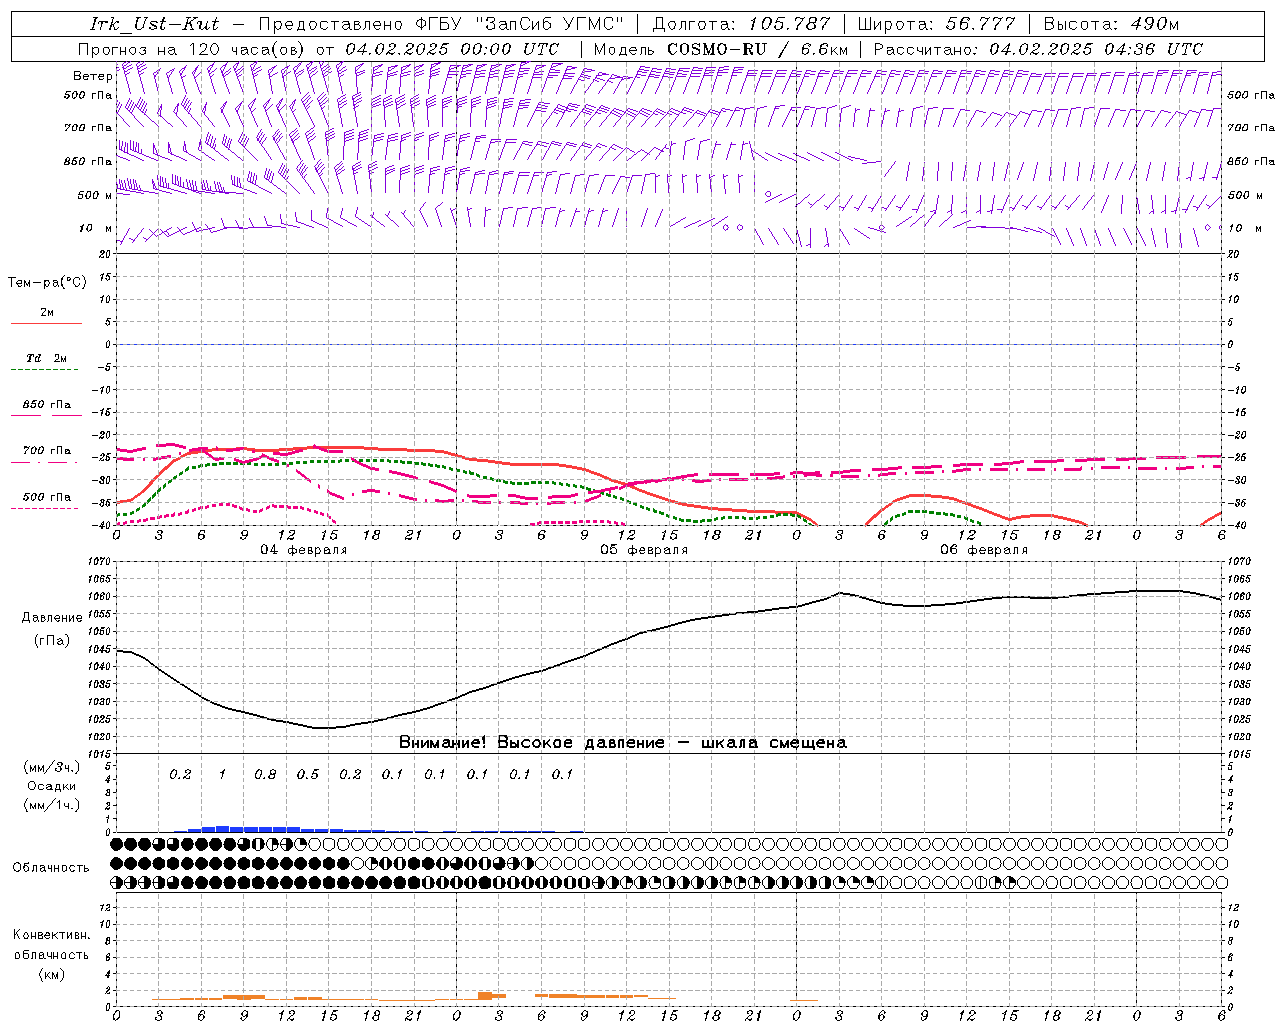Click the Давление pressure axis label
Viewport: 1280px width, 1024px height.
point(51,618)
